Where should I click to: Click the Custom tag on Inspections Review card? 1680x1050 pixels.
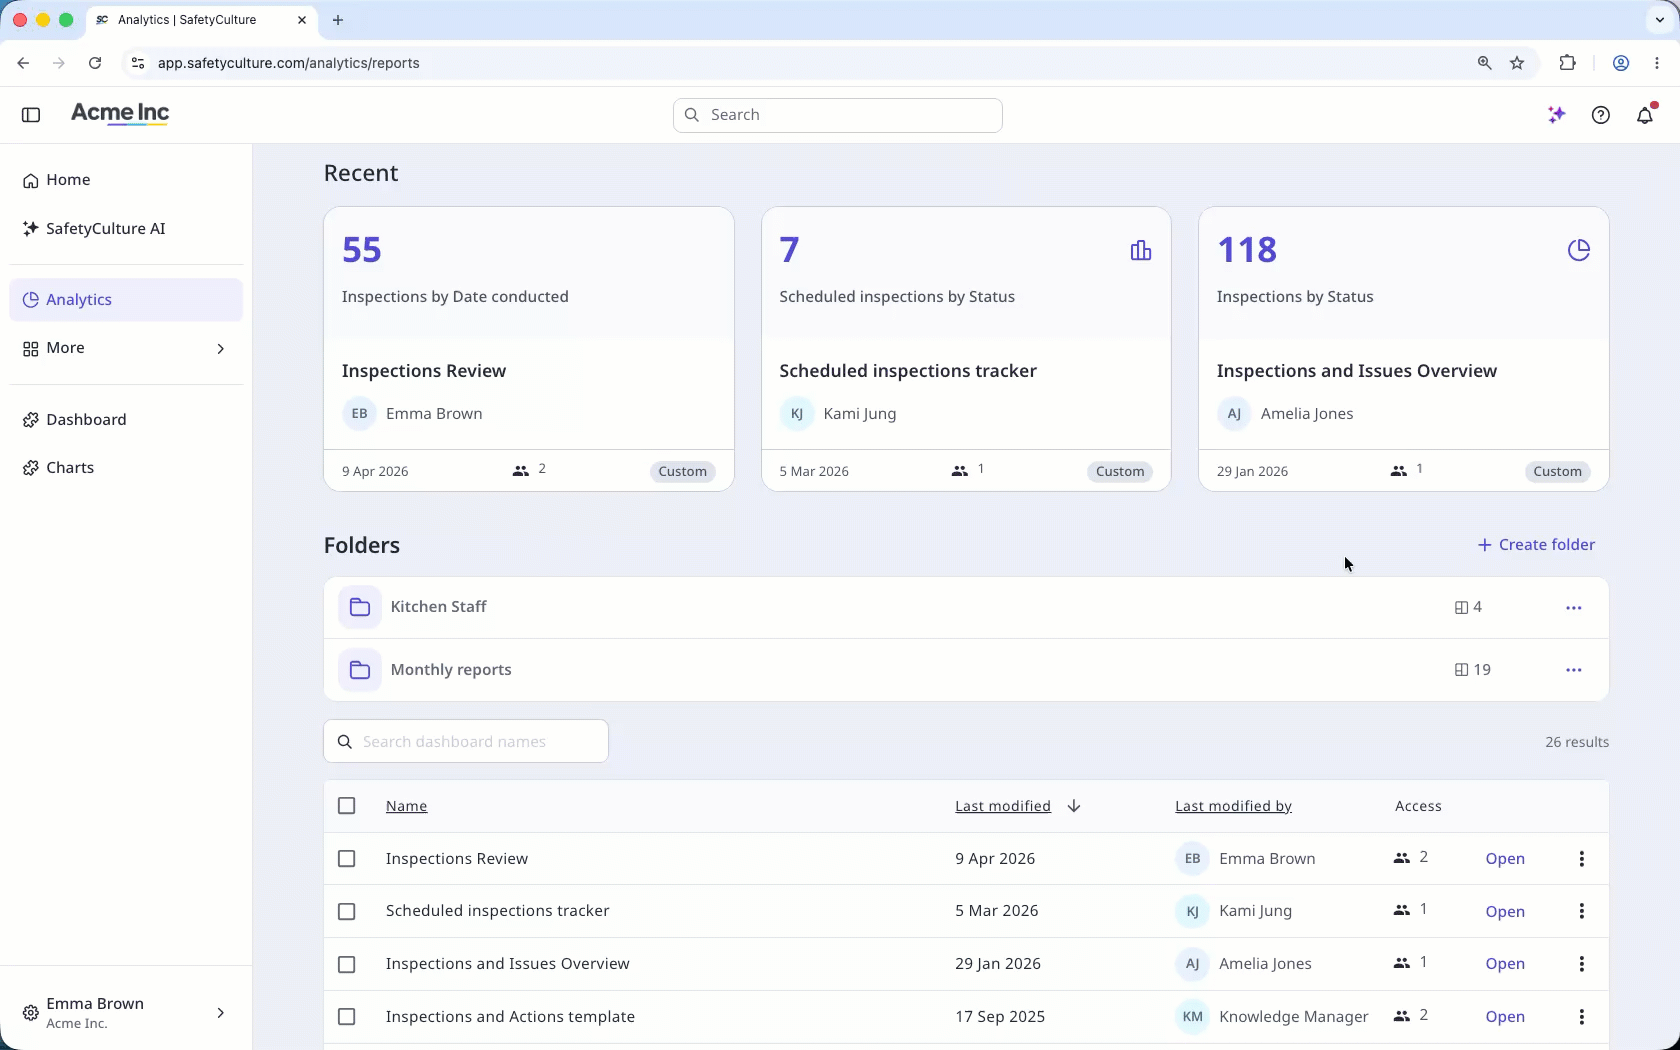(x=683, y=472)
